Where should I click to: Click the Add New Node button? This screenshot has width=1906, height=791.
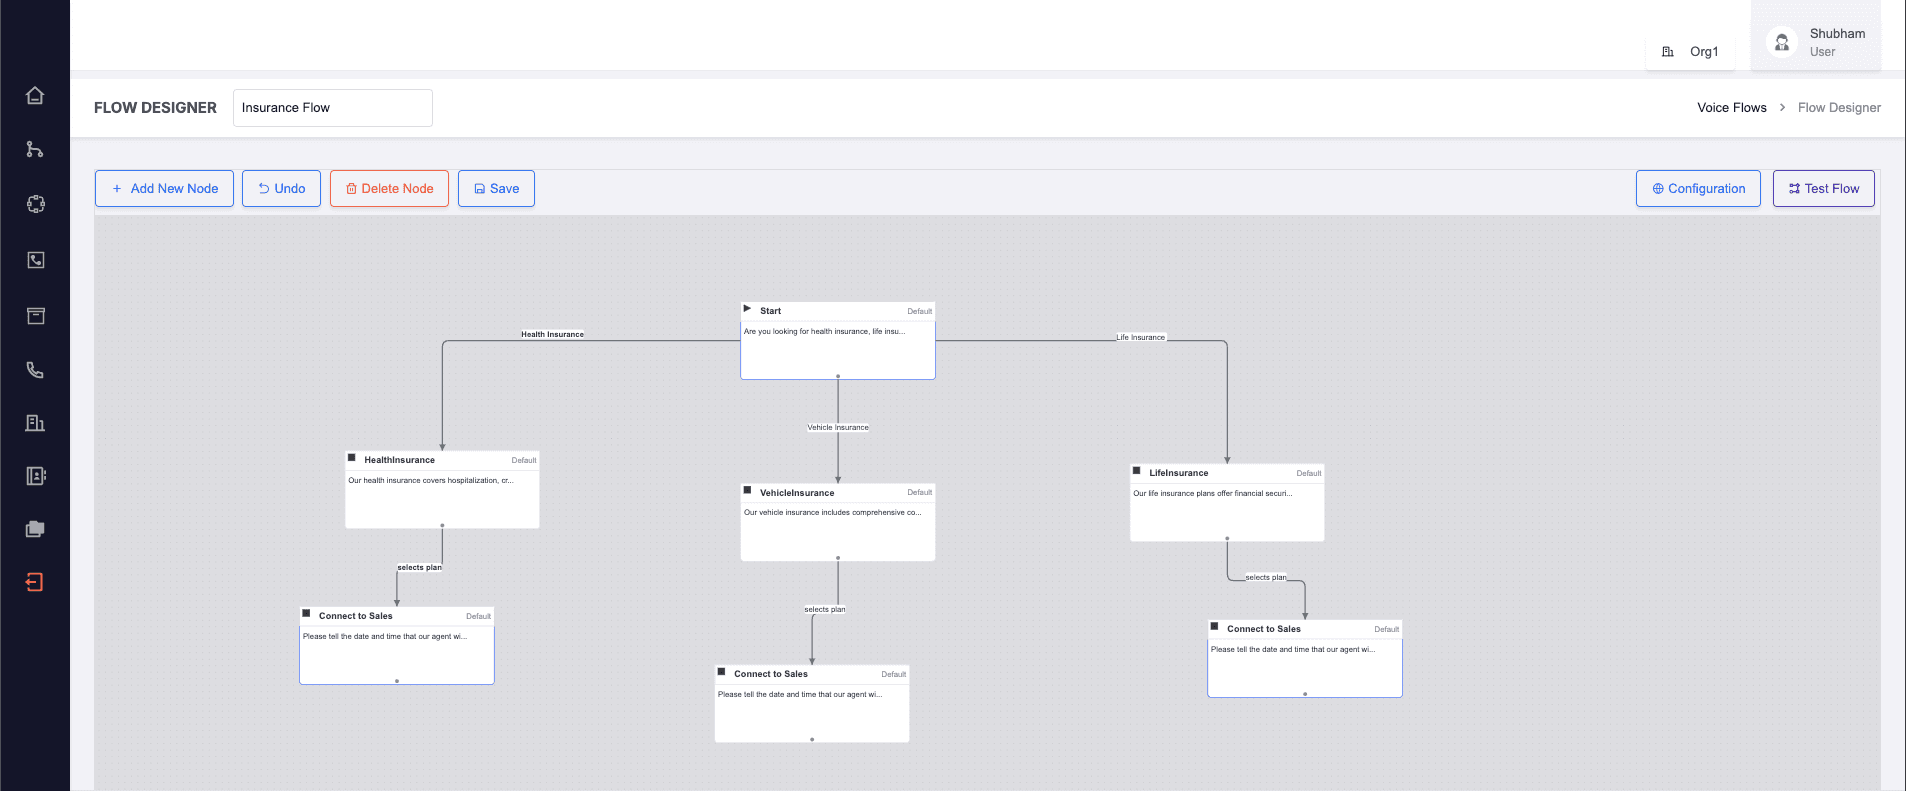click(164, 188)
